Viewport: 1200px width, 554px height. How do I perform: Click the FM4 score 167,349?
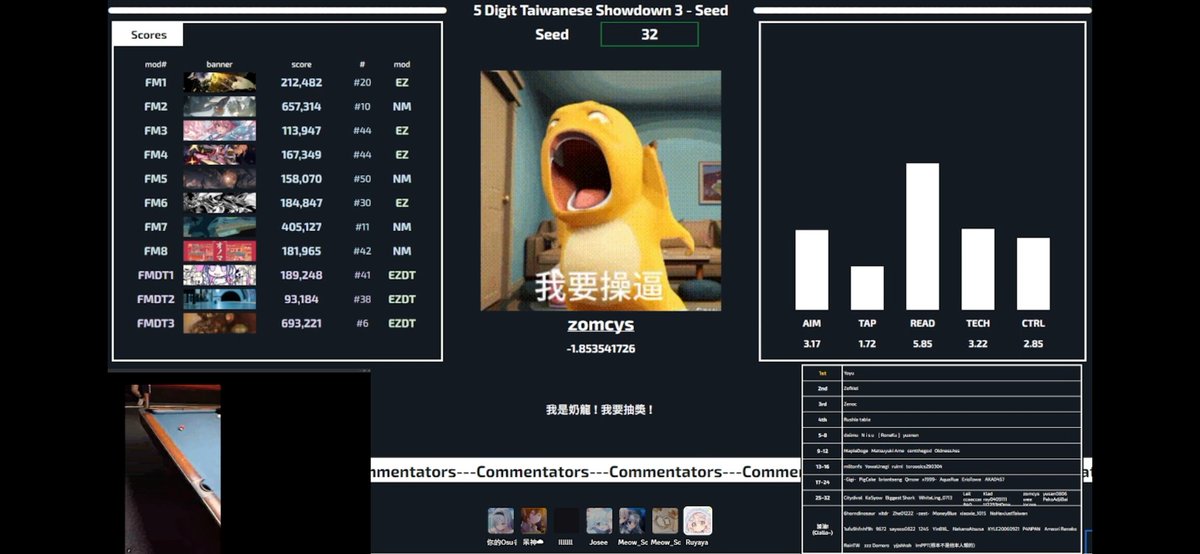[301, 155]
